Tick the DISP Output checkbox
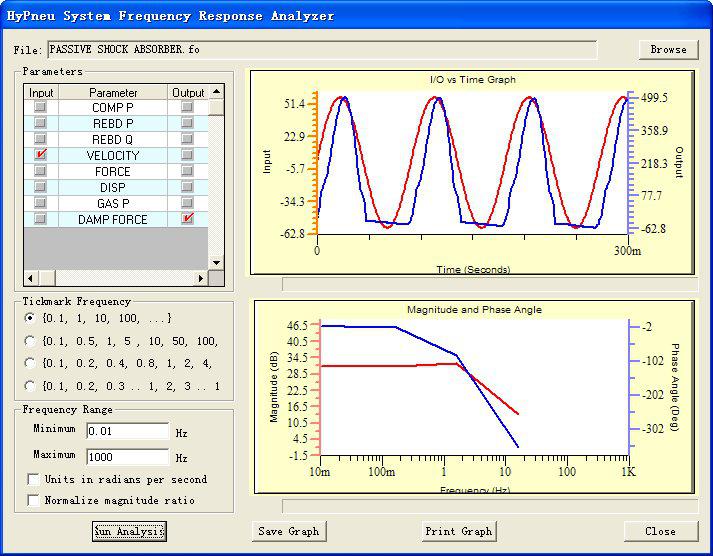This screenshot has height=556, width=713. [187, 187]
